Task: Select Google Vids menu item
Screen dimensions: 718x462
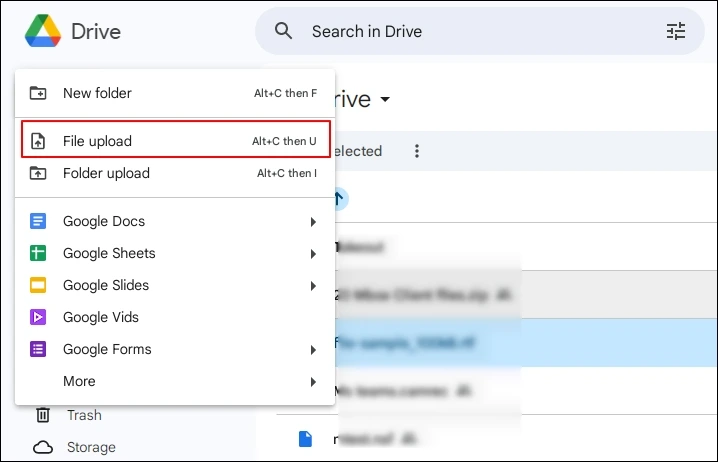Action: click(175, 317)
